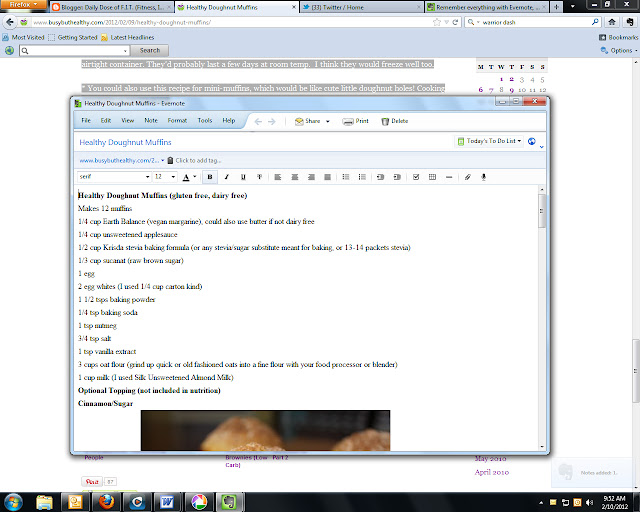Reload the page in Firefox
Screen dimensions: 640x512
coord(455,22)
